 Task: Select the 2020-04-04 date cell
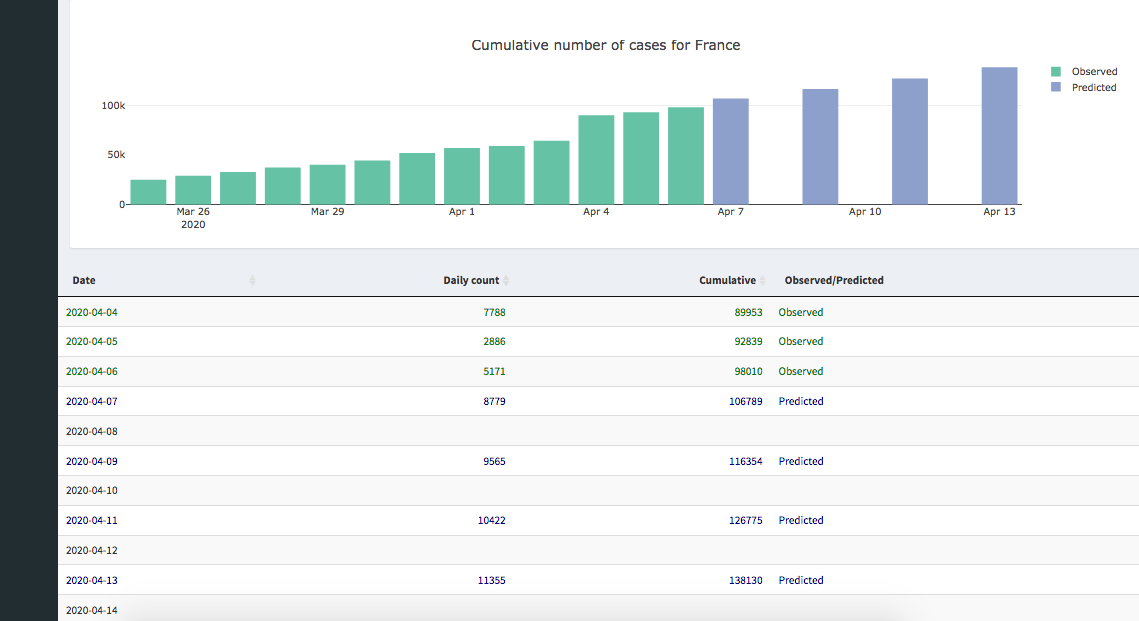pyautogui.click(x=91, y=312)
